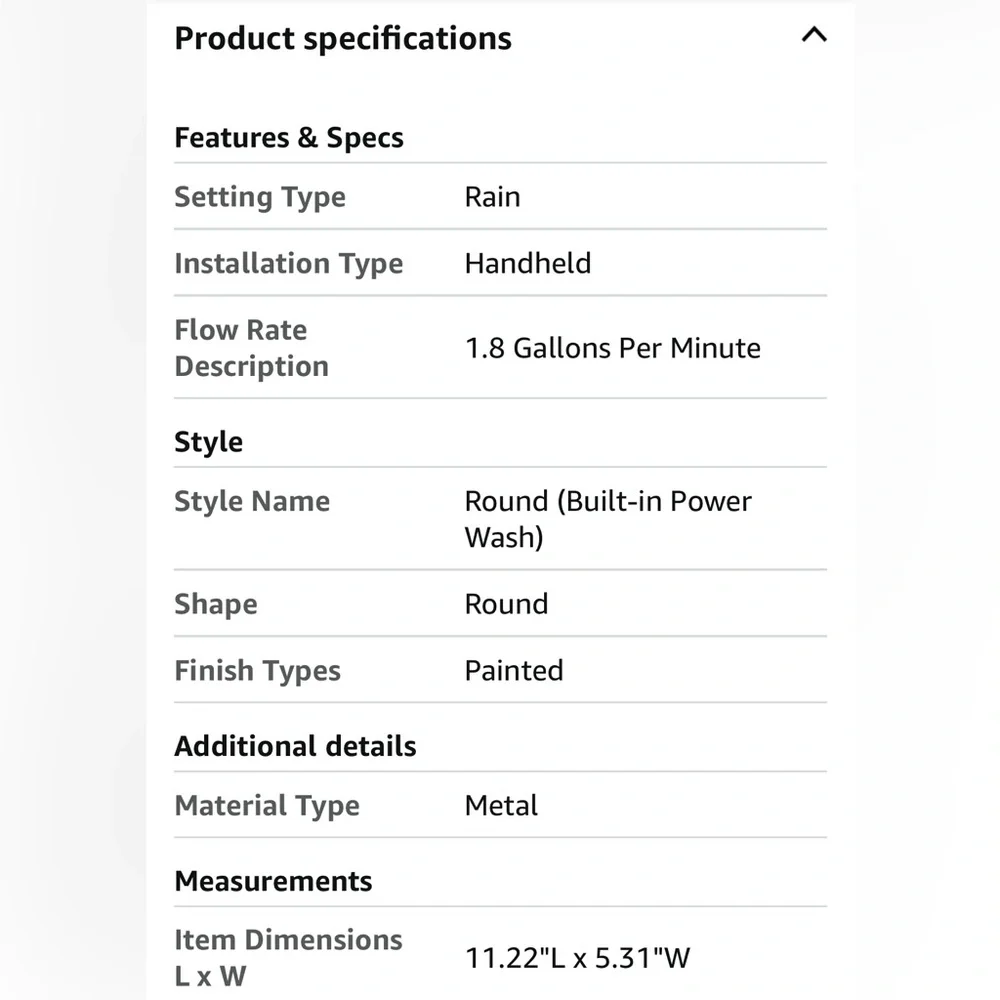This screenshot has height=1000, width=1000.
Task: Collapse the Product specifications chevron
Action: pos(814,34)
